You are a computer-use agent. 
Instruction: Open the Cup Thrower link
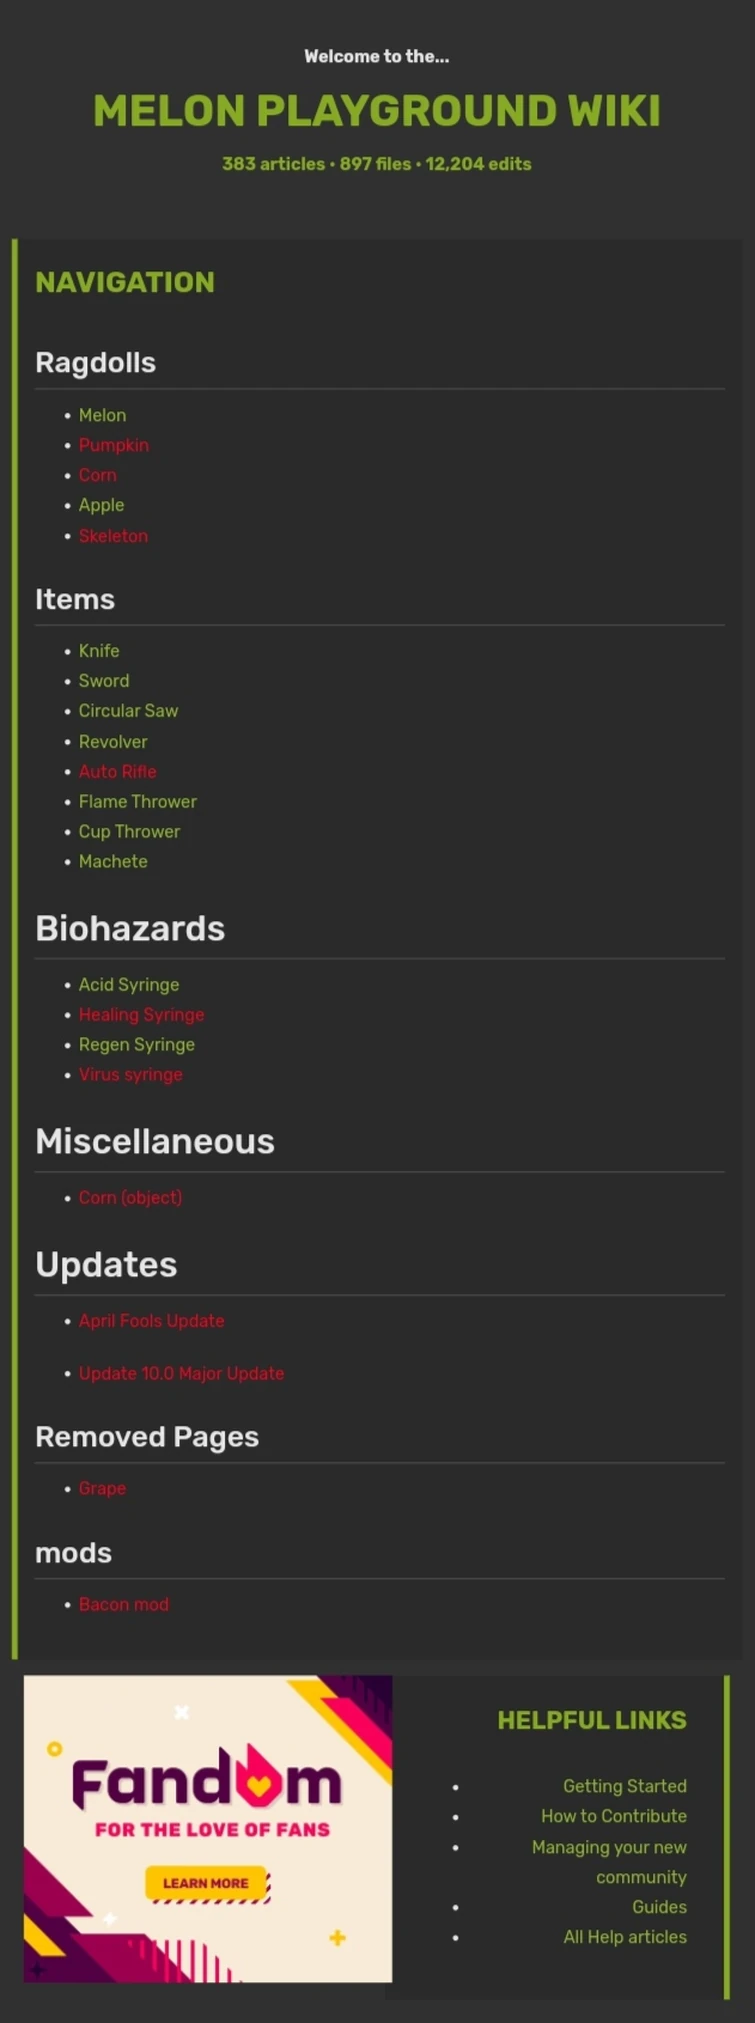click(x=129, y=832)
